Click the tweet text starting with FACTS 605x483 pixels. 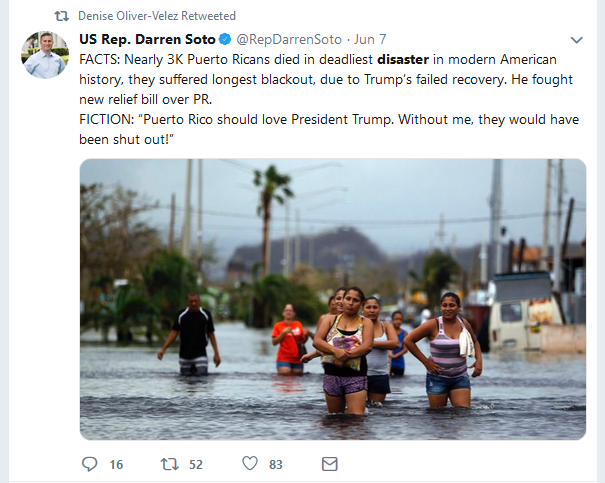point(326,79)
